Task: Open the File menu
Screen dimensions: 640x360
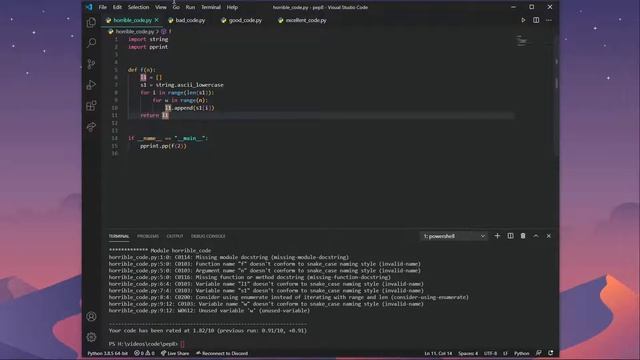Action: point(102,7)
